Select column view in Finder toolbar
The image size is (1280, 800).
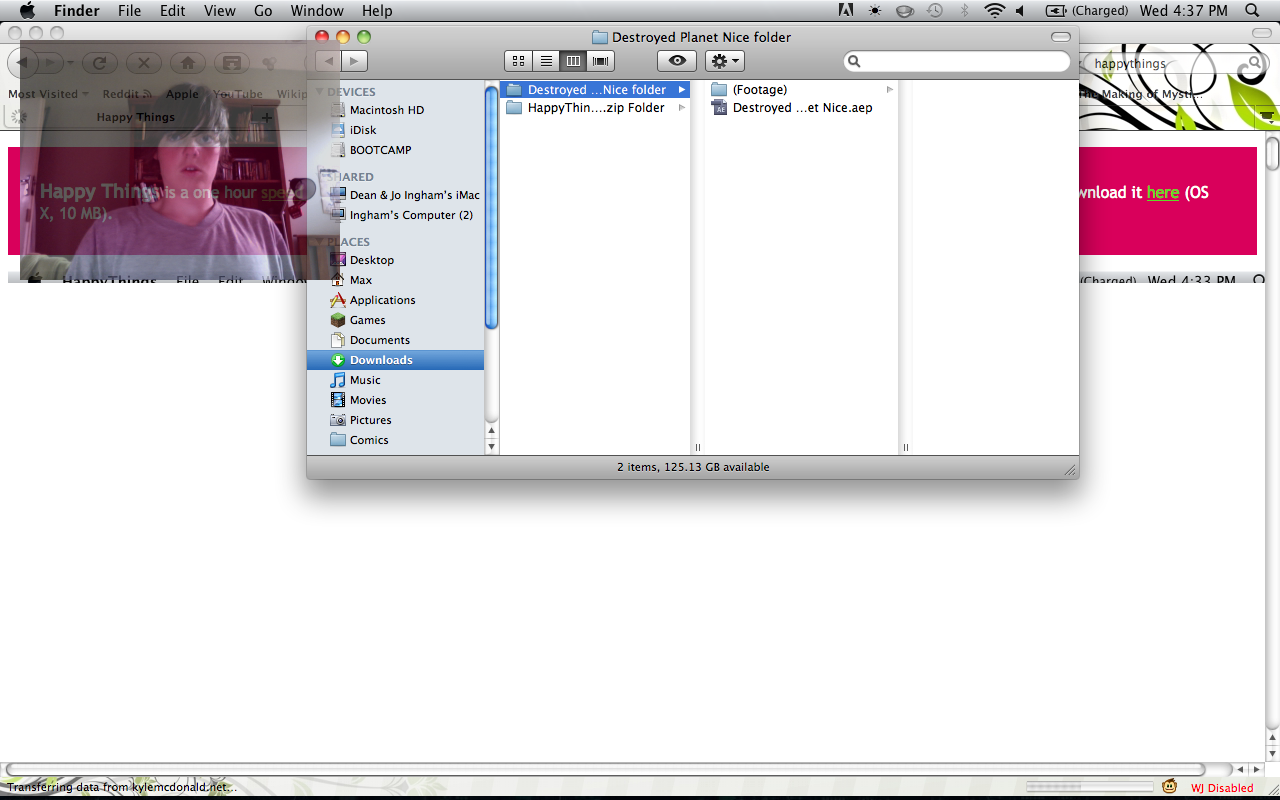click(573, 61)
